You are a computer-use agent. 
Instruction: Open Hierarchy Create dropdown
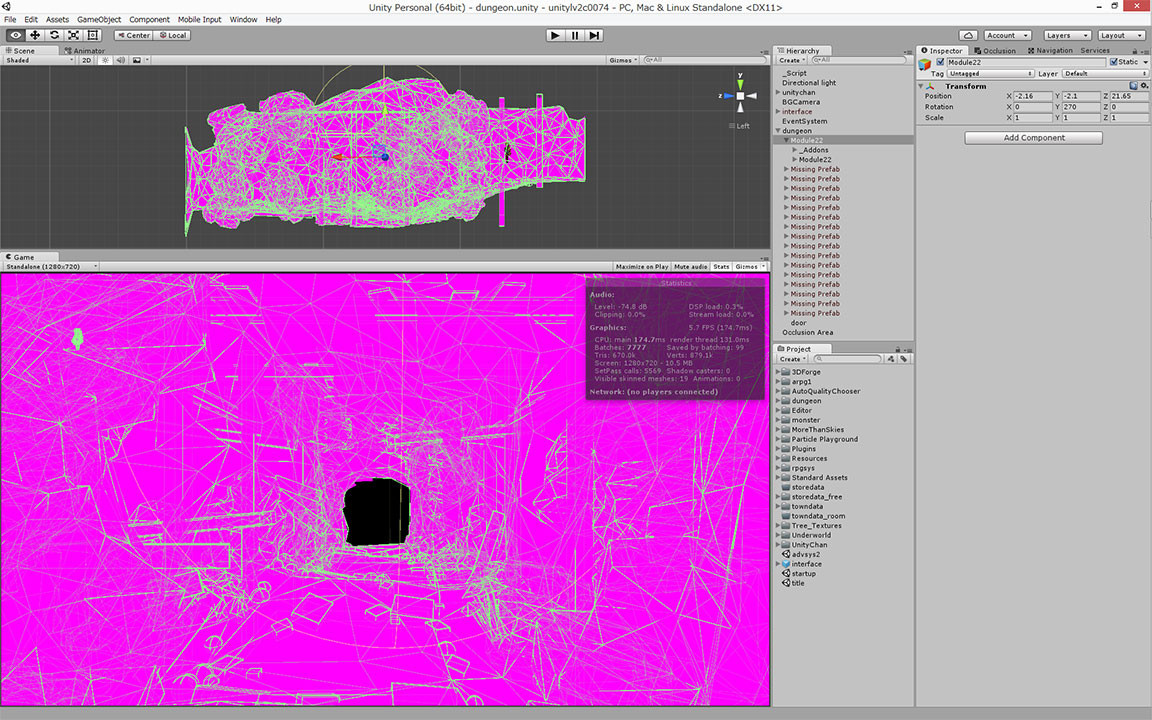pos(791,60)
